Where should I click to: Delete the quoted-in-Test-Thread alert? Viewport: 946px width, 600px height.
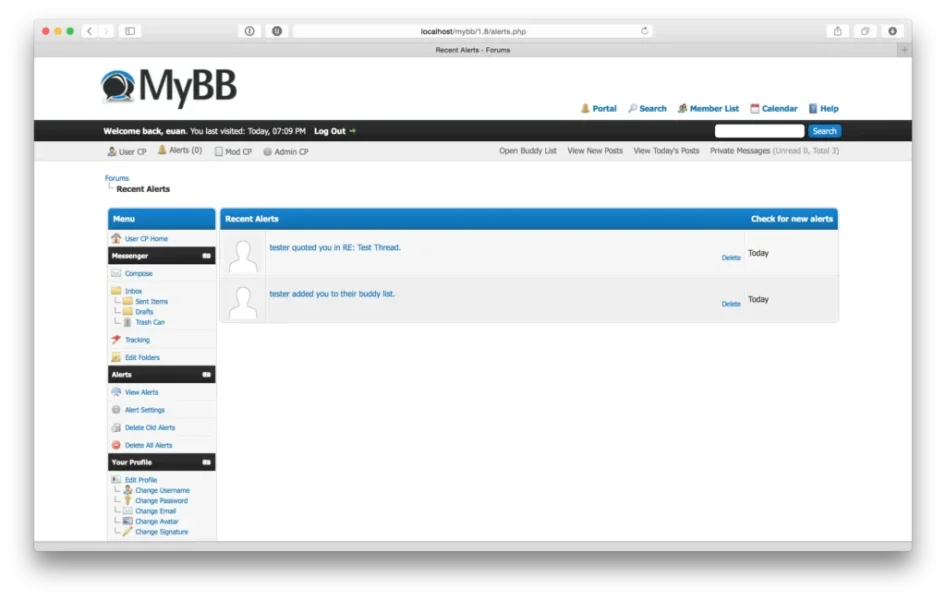(731, 258)
